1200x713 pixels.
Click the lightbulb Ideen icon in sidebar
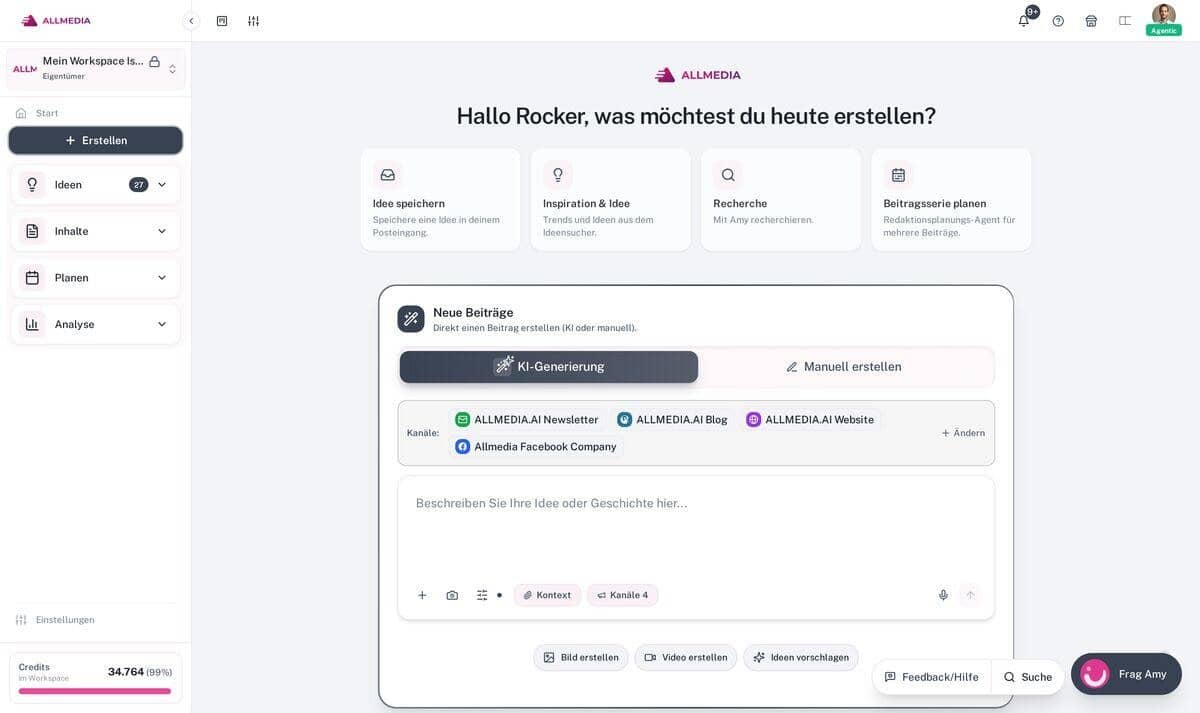click(32, 184)
